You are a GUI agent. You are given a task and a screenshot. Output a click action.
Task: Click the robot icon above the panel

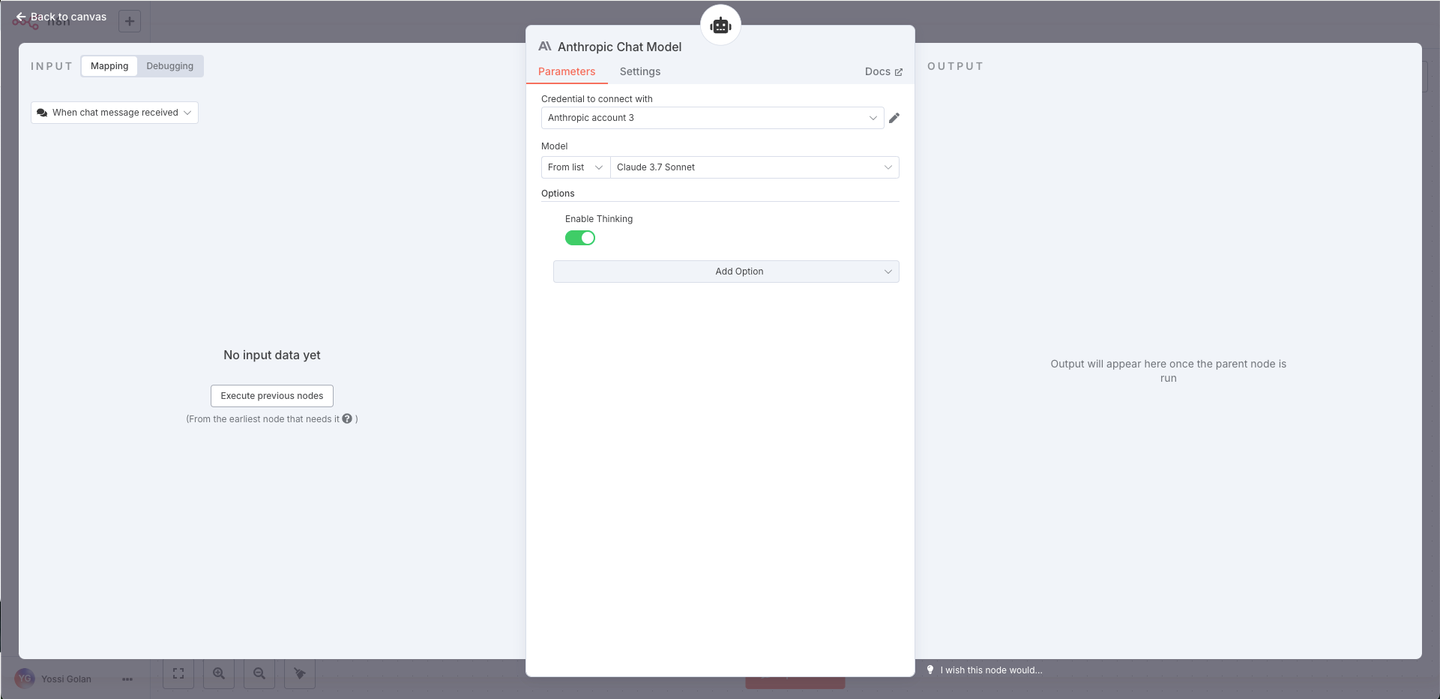[720, 26]
